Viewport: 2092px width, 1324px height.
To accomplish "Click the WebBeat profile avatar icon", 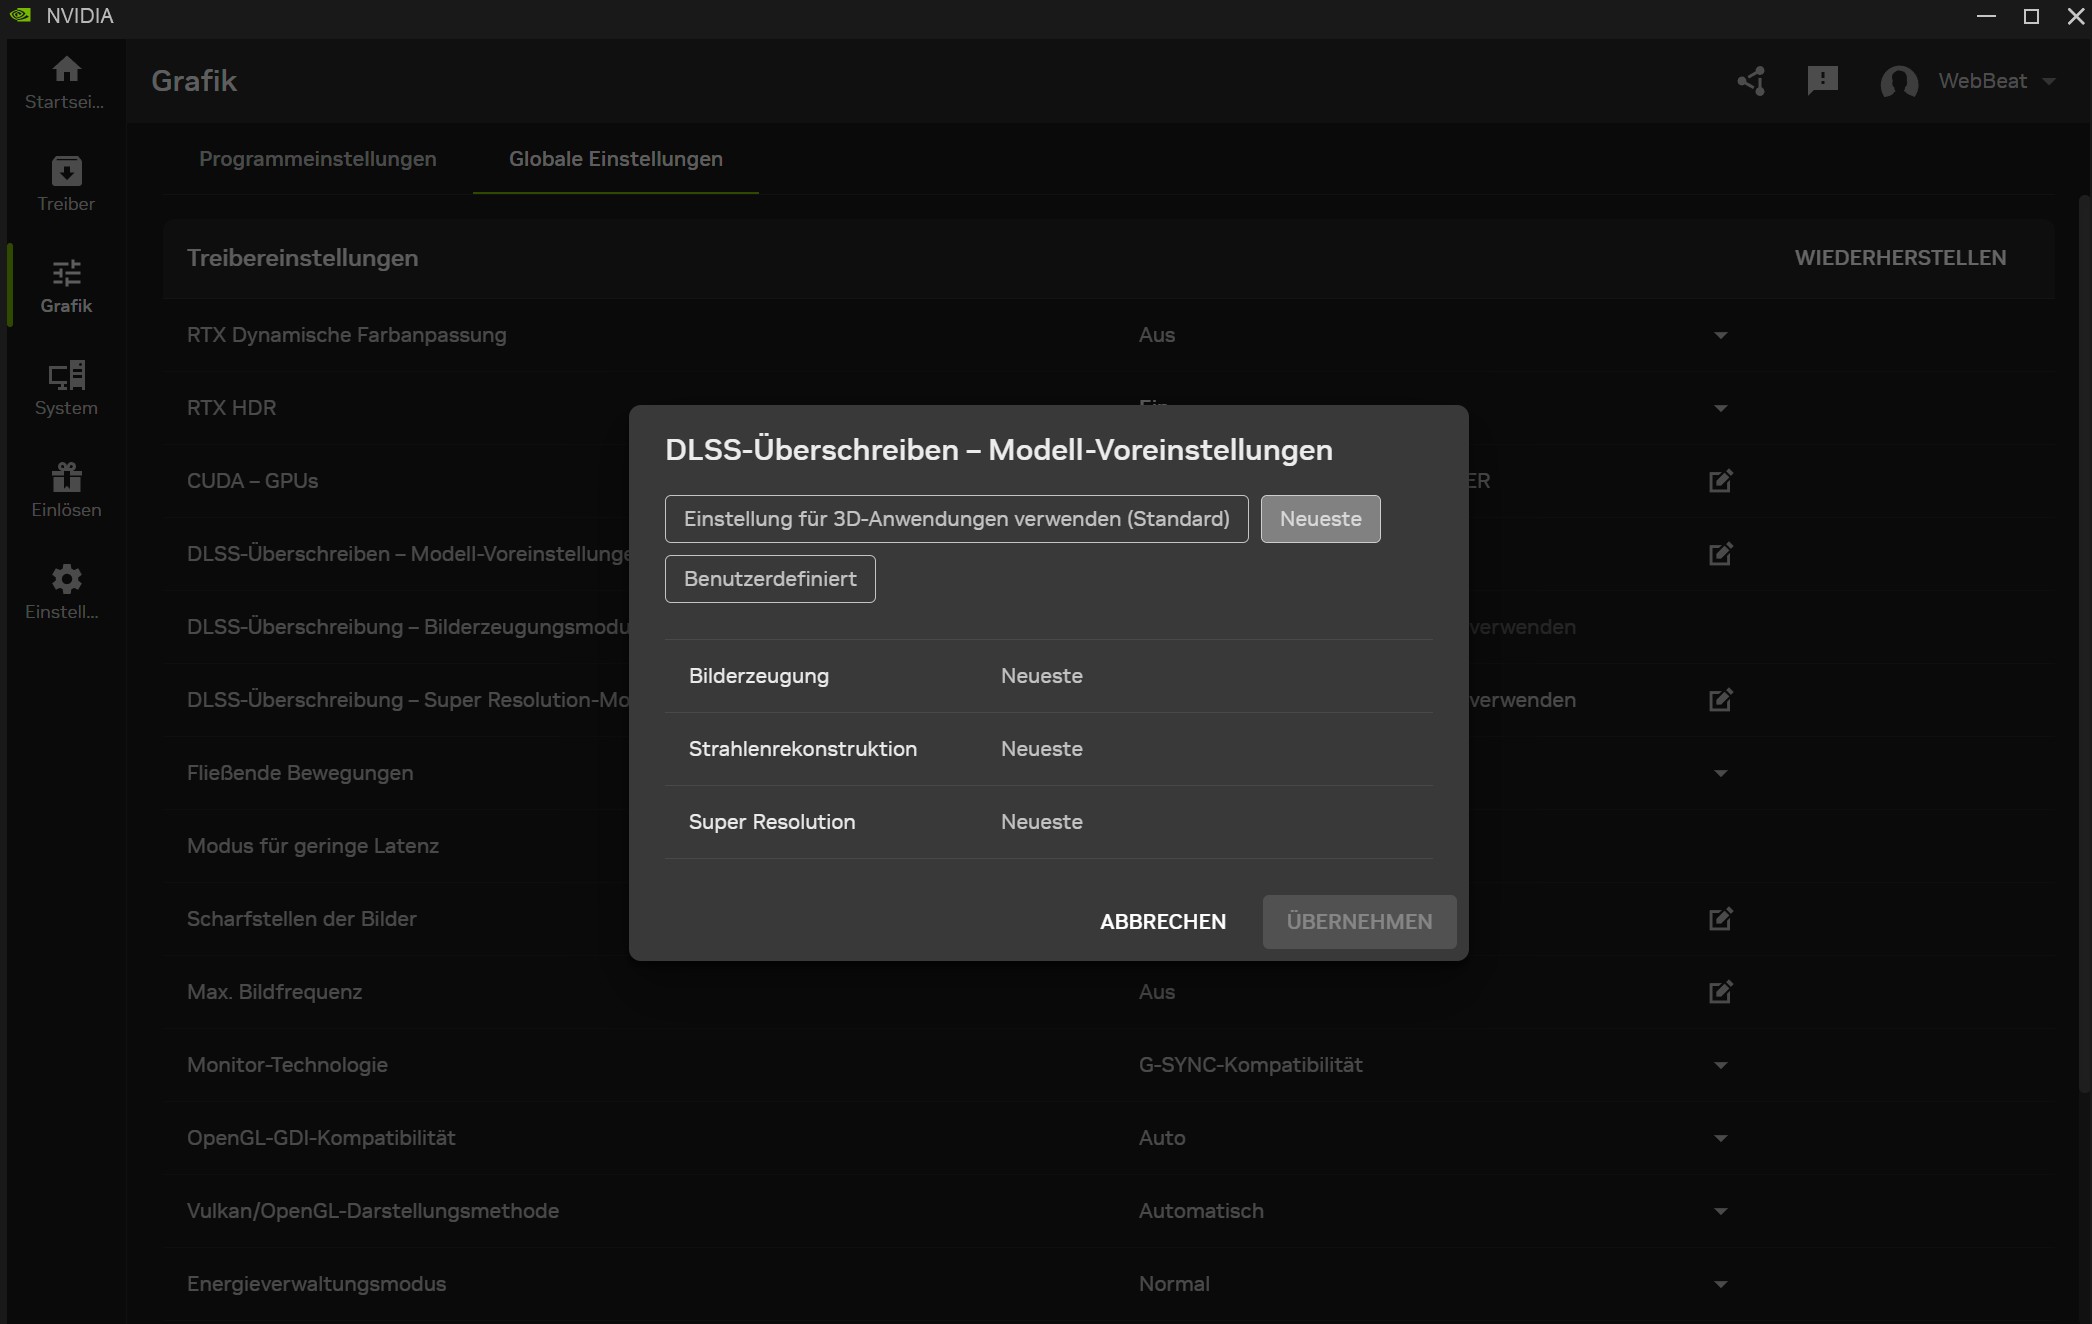I will [1899, 81].
